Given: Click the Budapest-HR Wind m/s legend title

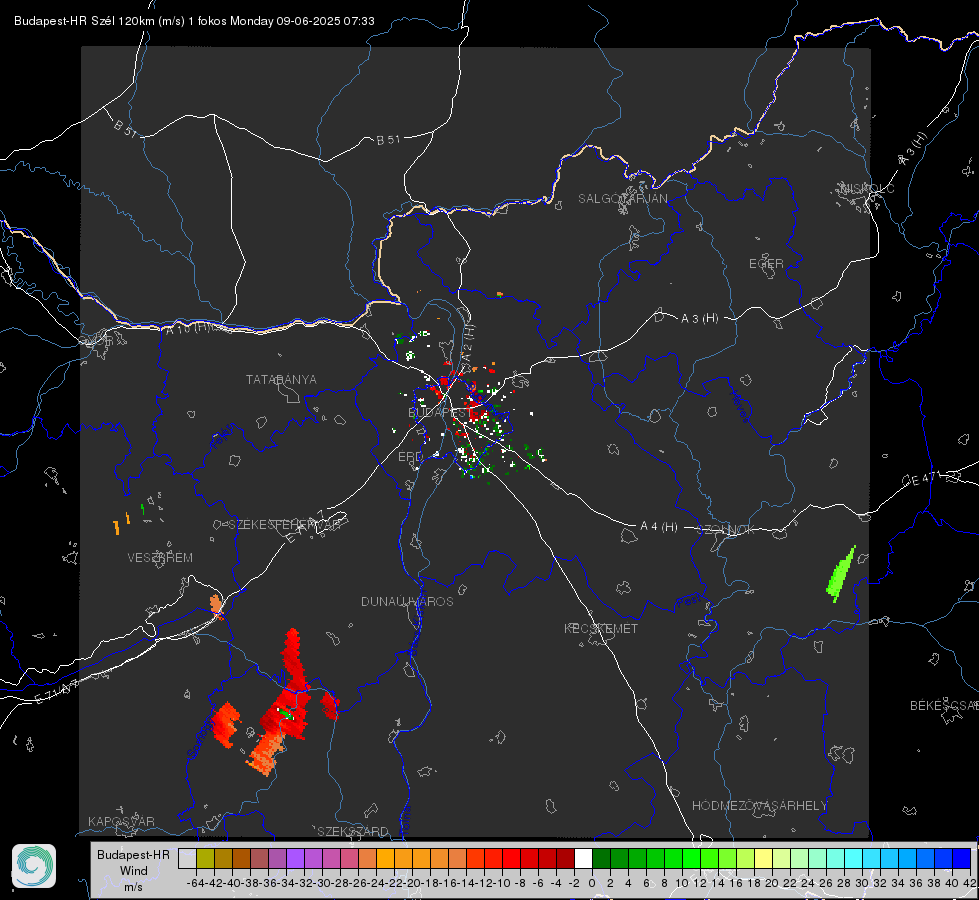Looking at the screenshot, I should (x=133, y=870).
